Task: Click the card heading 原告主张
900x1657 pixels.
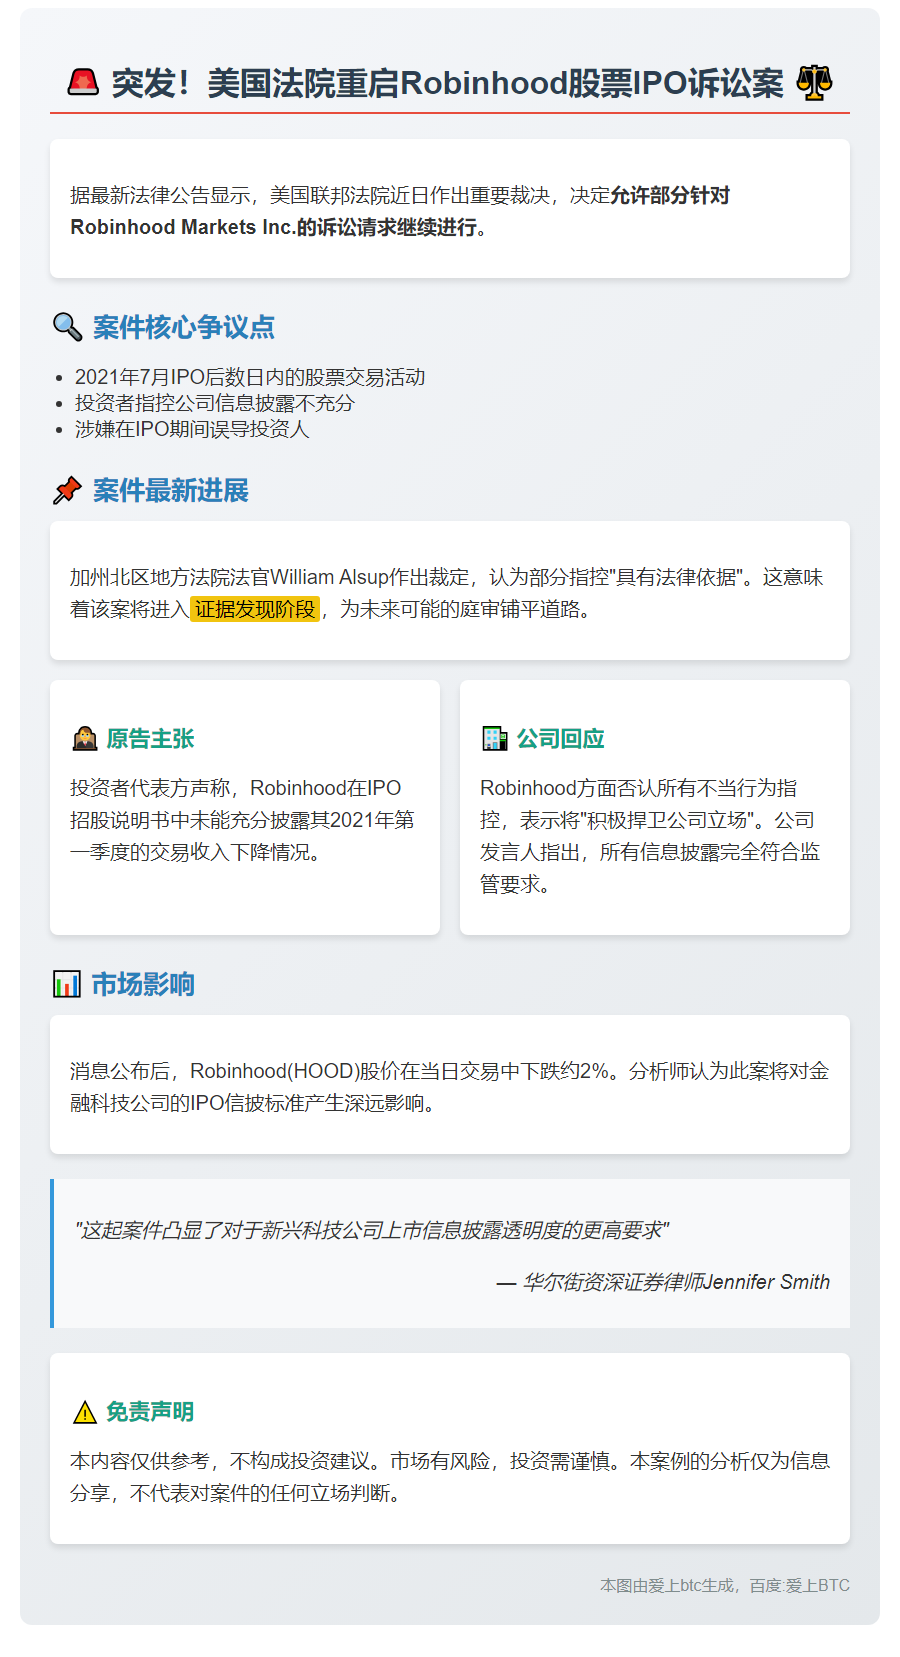Action: [x=151, y=739]
